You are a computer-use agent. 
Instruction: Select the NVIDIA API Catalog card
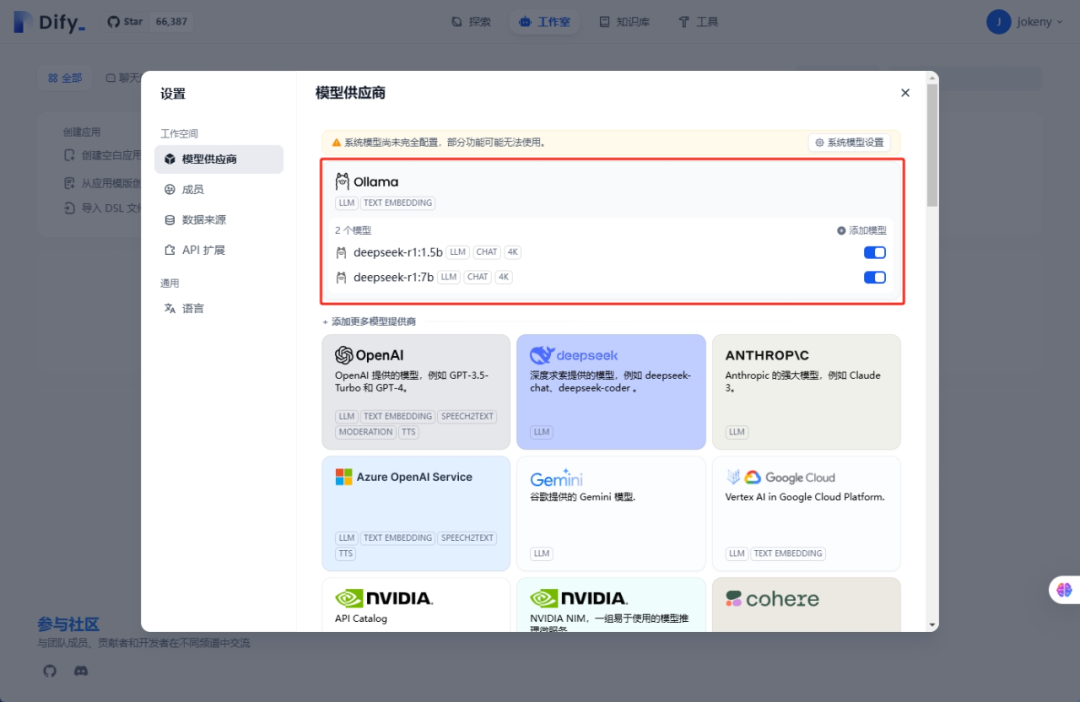pyautogui.click(x=416, y=604)
